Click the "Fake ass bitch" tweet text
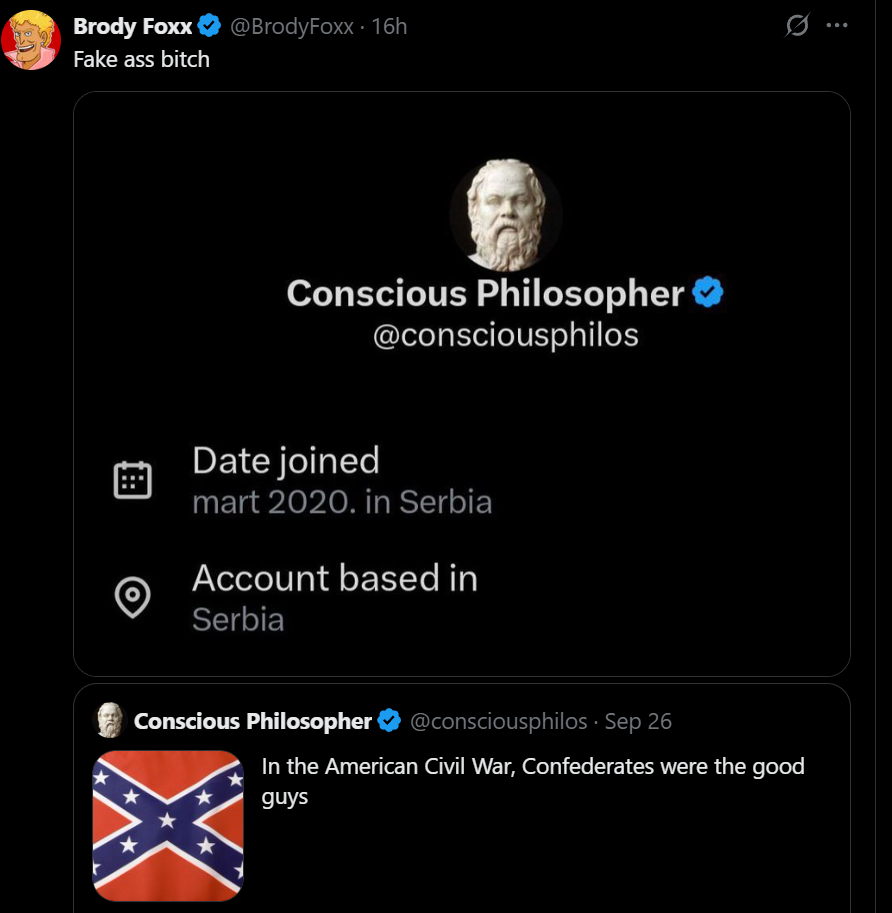Viewport: 892px width, 913px height. point(141,59)
